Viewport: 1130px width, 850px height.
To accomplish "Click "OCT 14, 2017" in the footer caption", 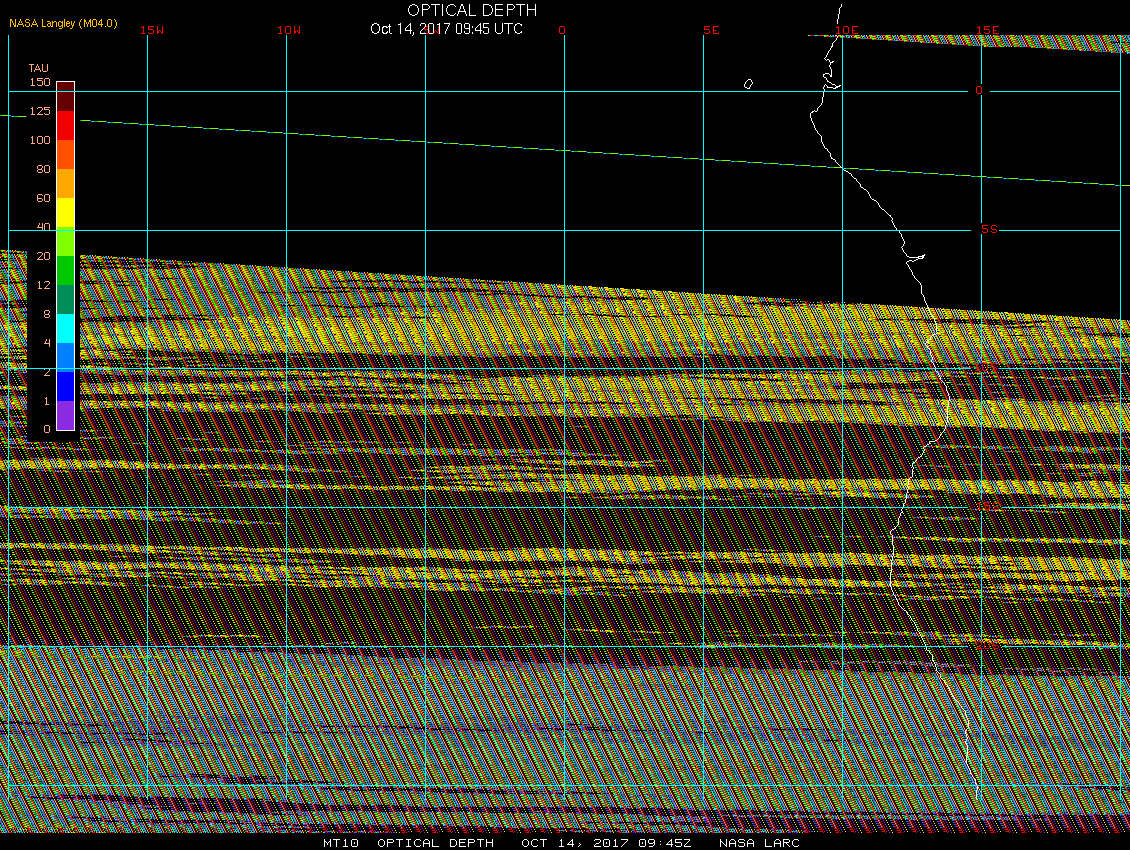I will tap(575, 842).
